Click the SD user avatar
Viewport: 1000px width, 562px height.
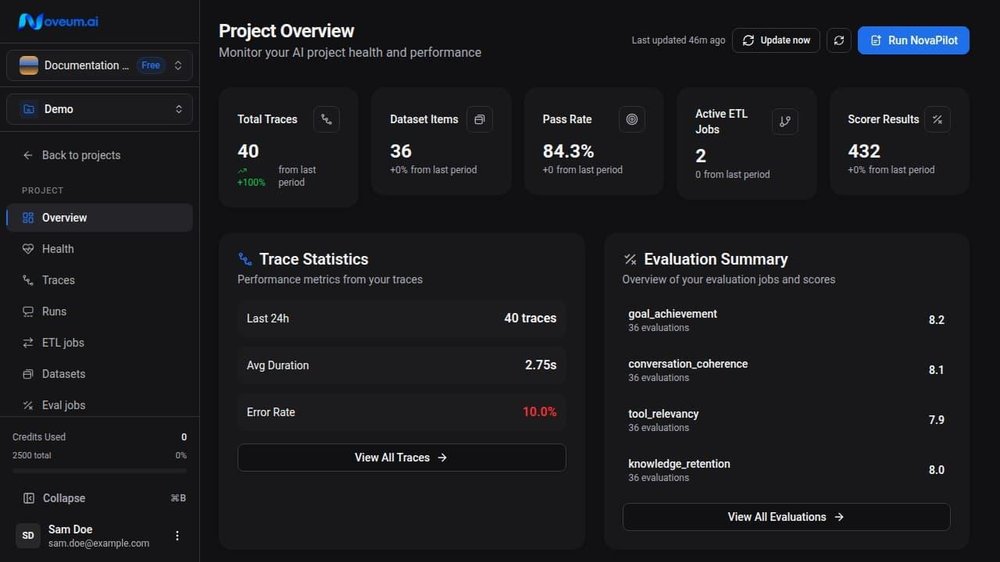[28, 536]
